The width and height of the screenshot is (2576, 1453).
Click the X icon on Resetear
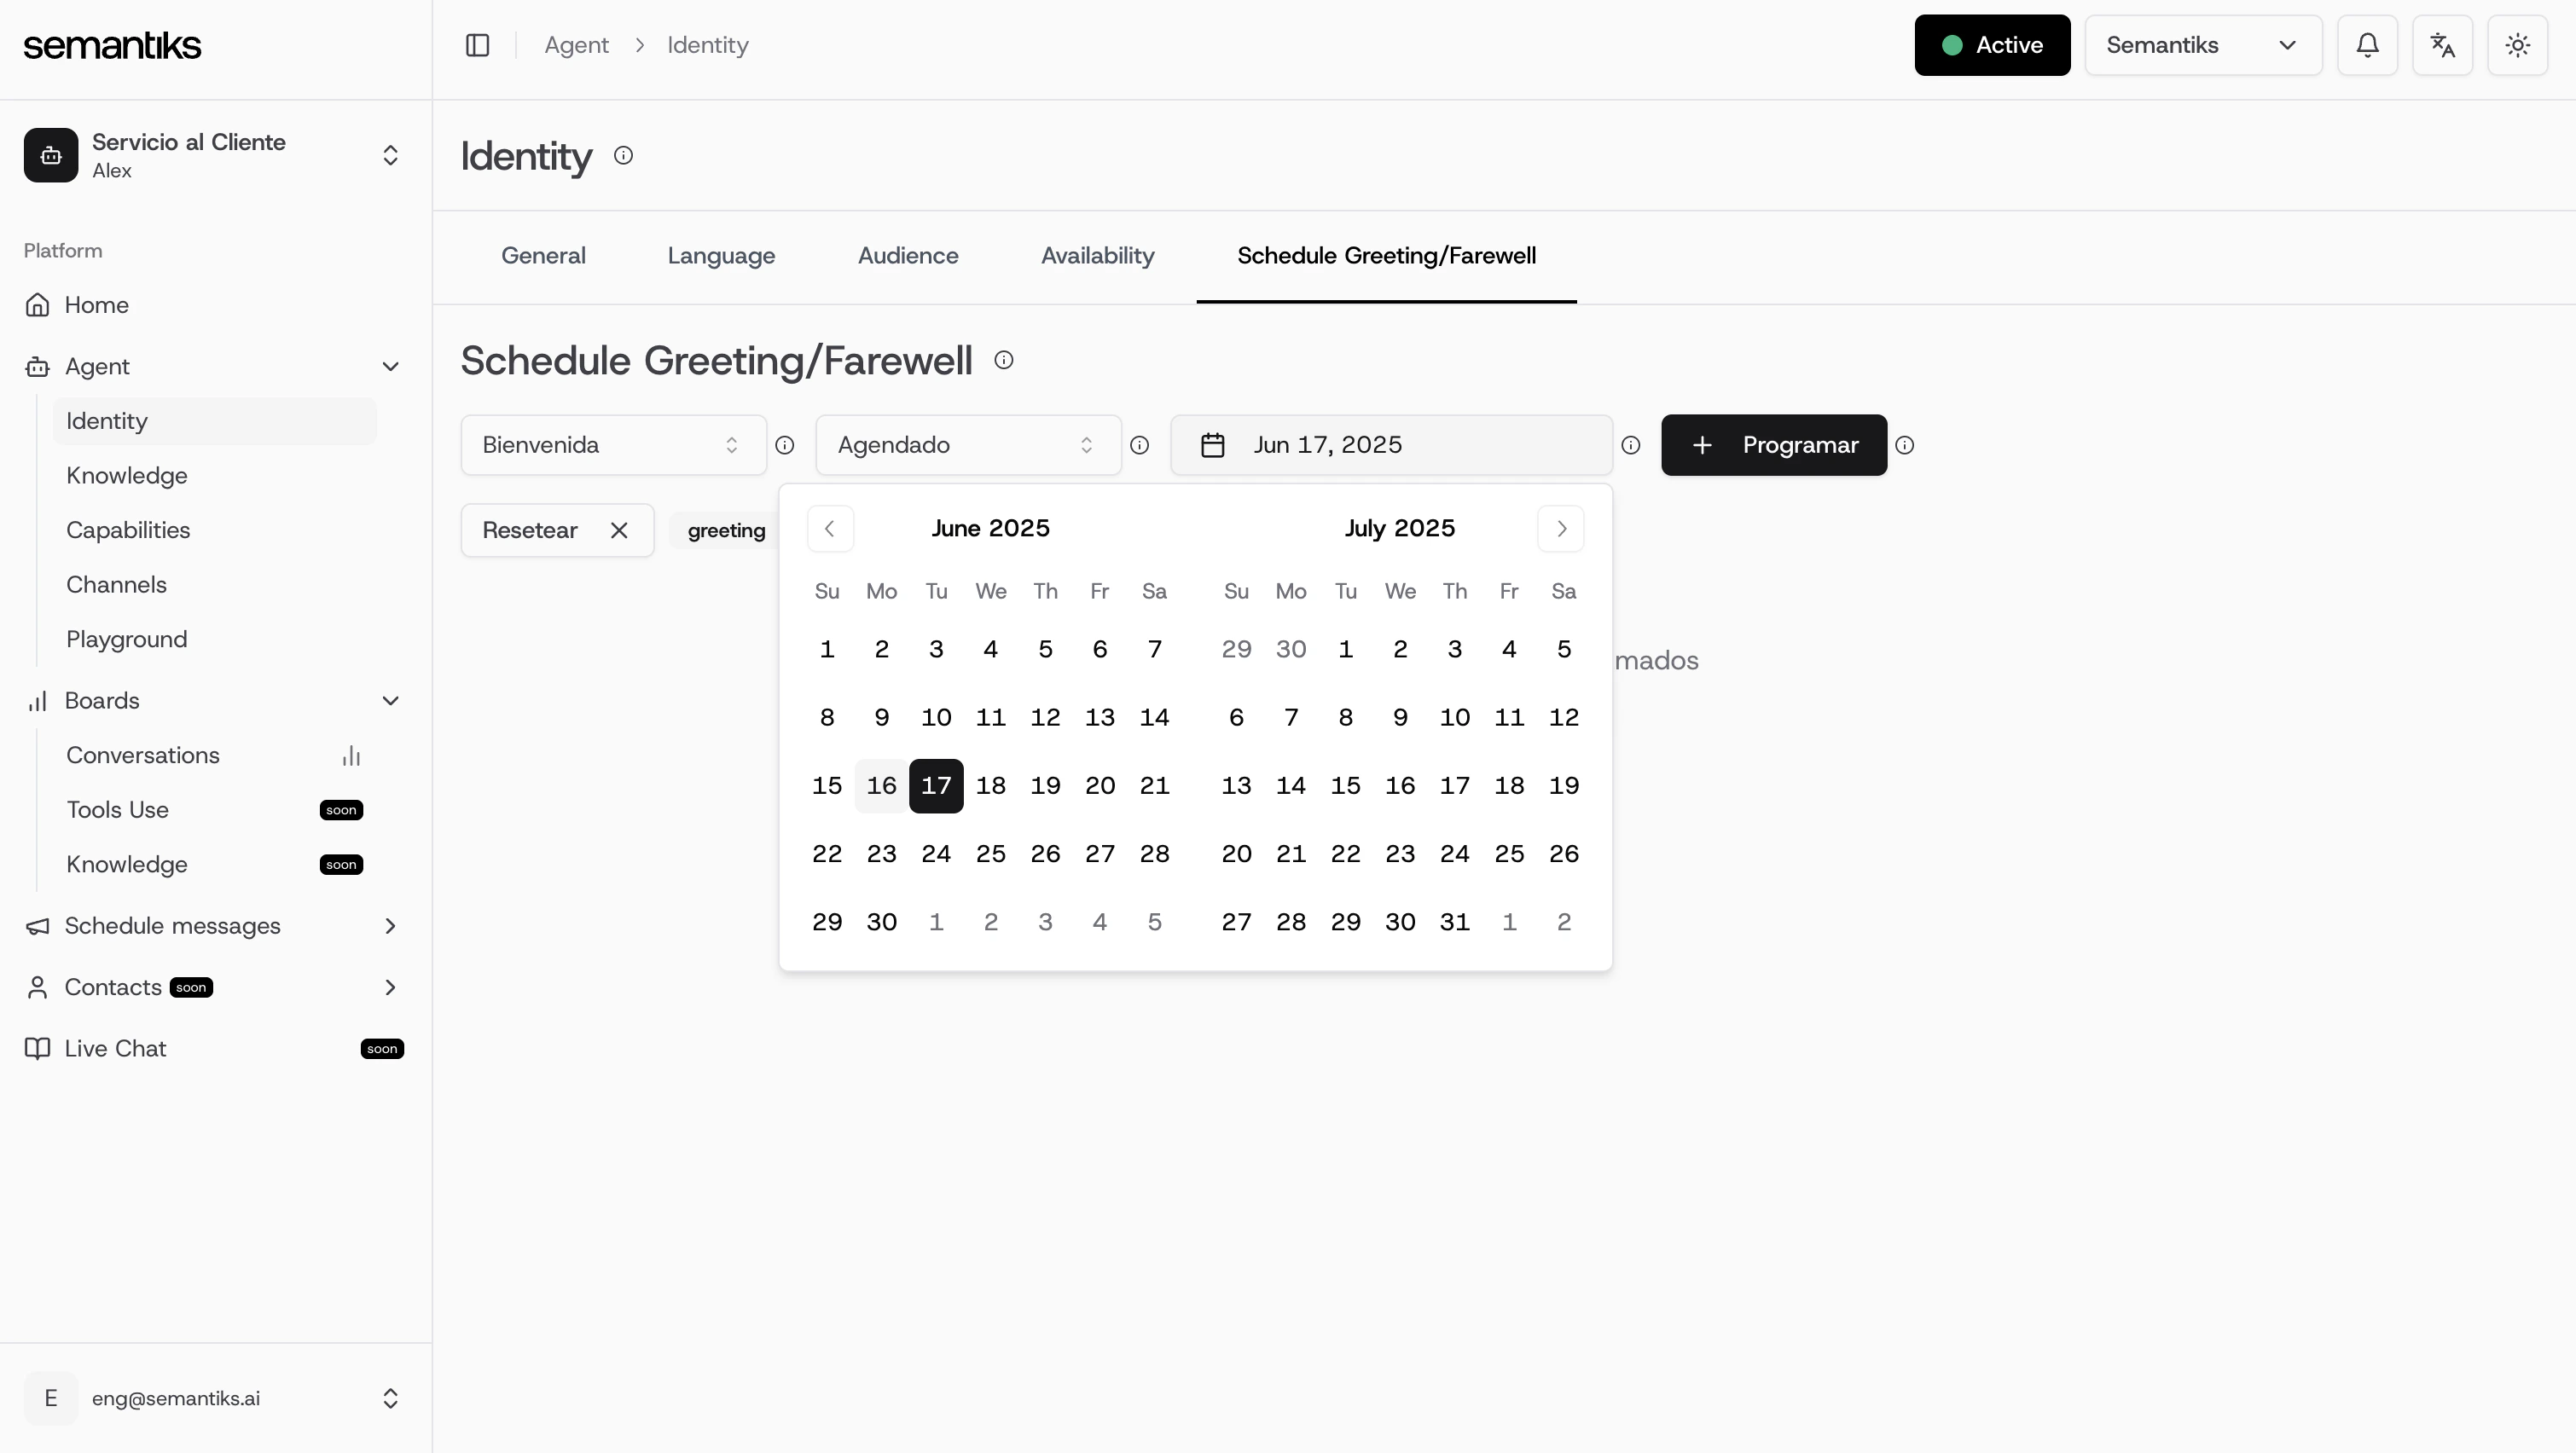pos(619,530)
